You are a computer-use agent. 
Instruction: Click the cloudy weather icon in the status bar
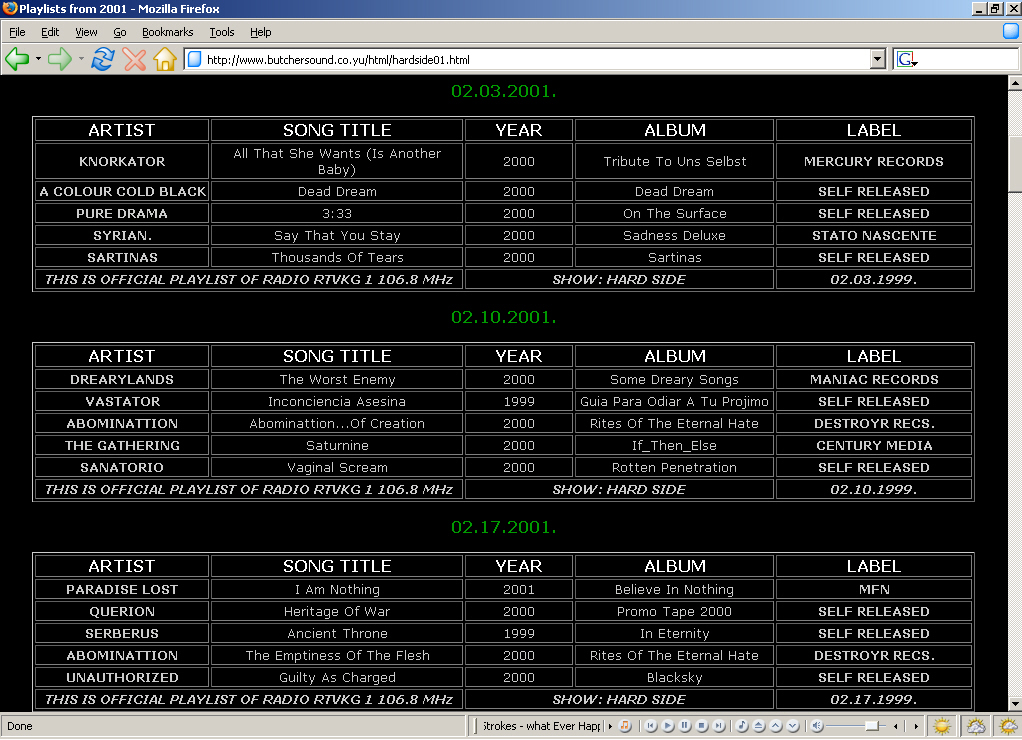click(976, 726)
